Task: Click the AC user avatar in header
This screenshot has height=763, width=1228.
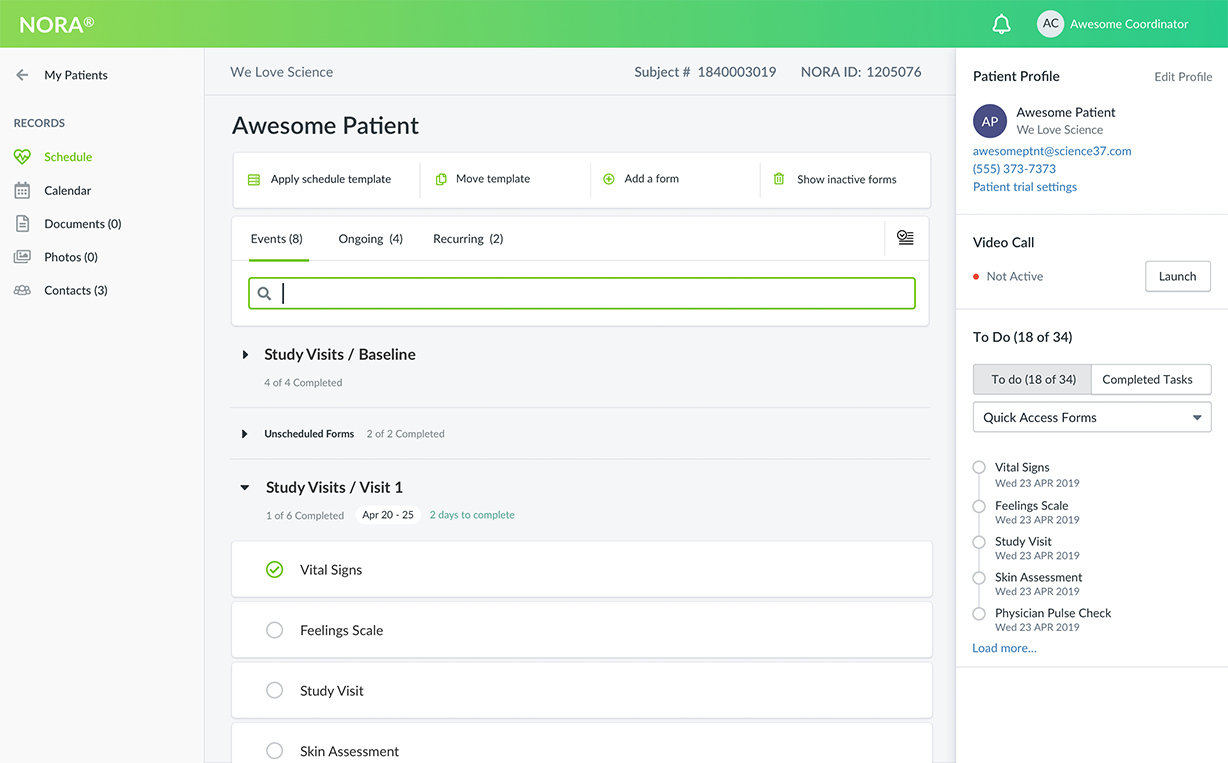Action: tap(1050, 24)
